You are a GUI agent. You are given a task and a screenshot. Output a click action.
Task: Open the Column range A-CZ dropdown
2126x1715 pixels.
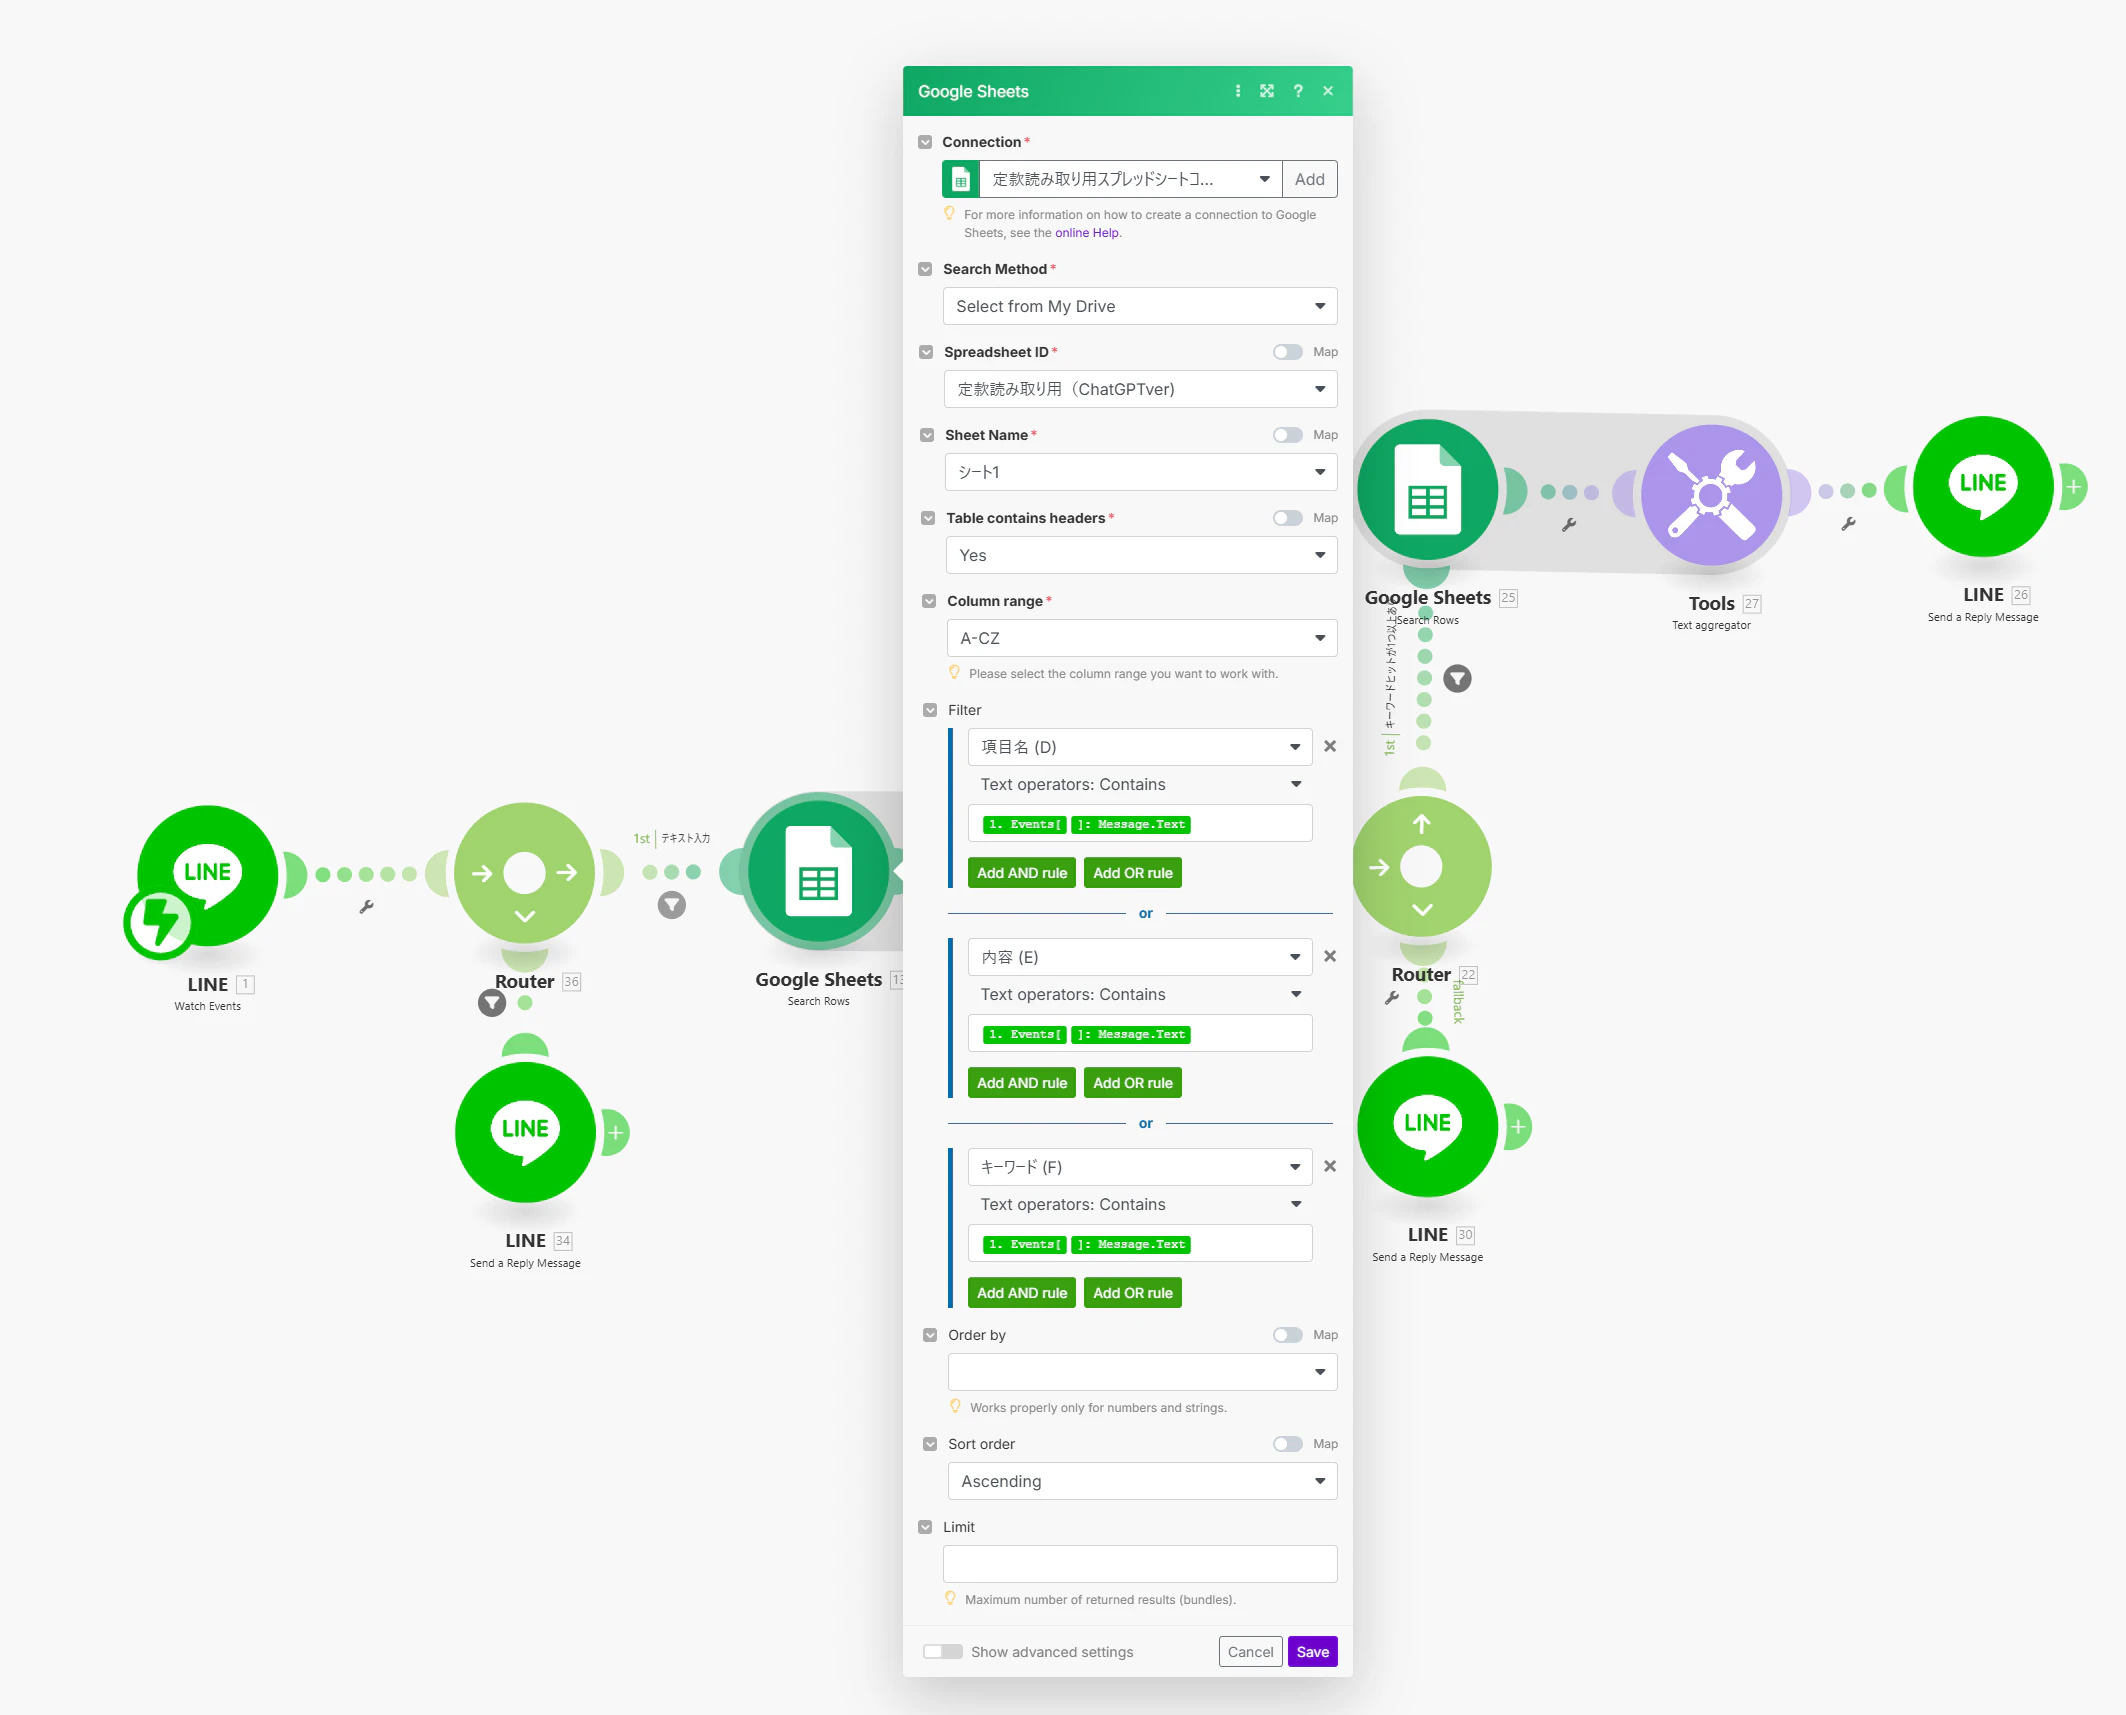(x=1142, y=638)
